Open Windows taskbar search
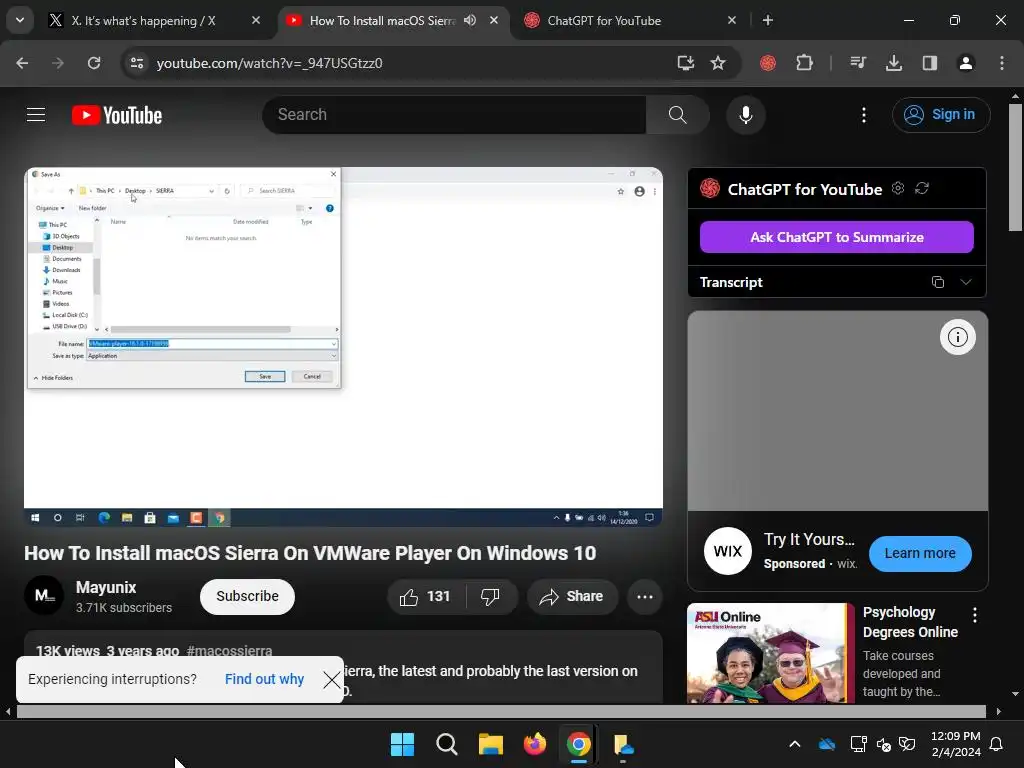 pyautogui.click(x=447, y=744)
